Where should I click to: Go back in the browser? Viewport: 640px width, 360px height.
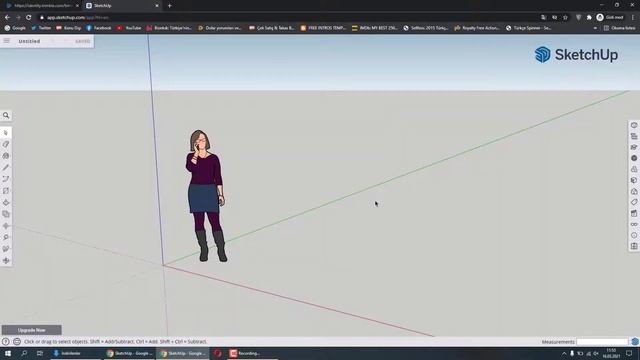click(x=7, y=18)
